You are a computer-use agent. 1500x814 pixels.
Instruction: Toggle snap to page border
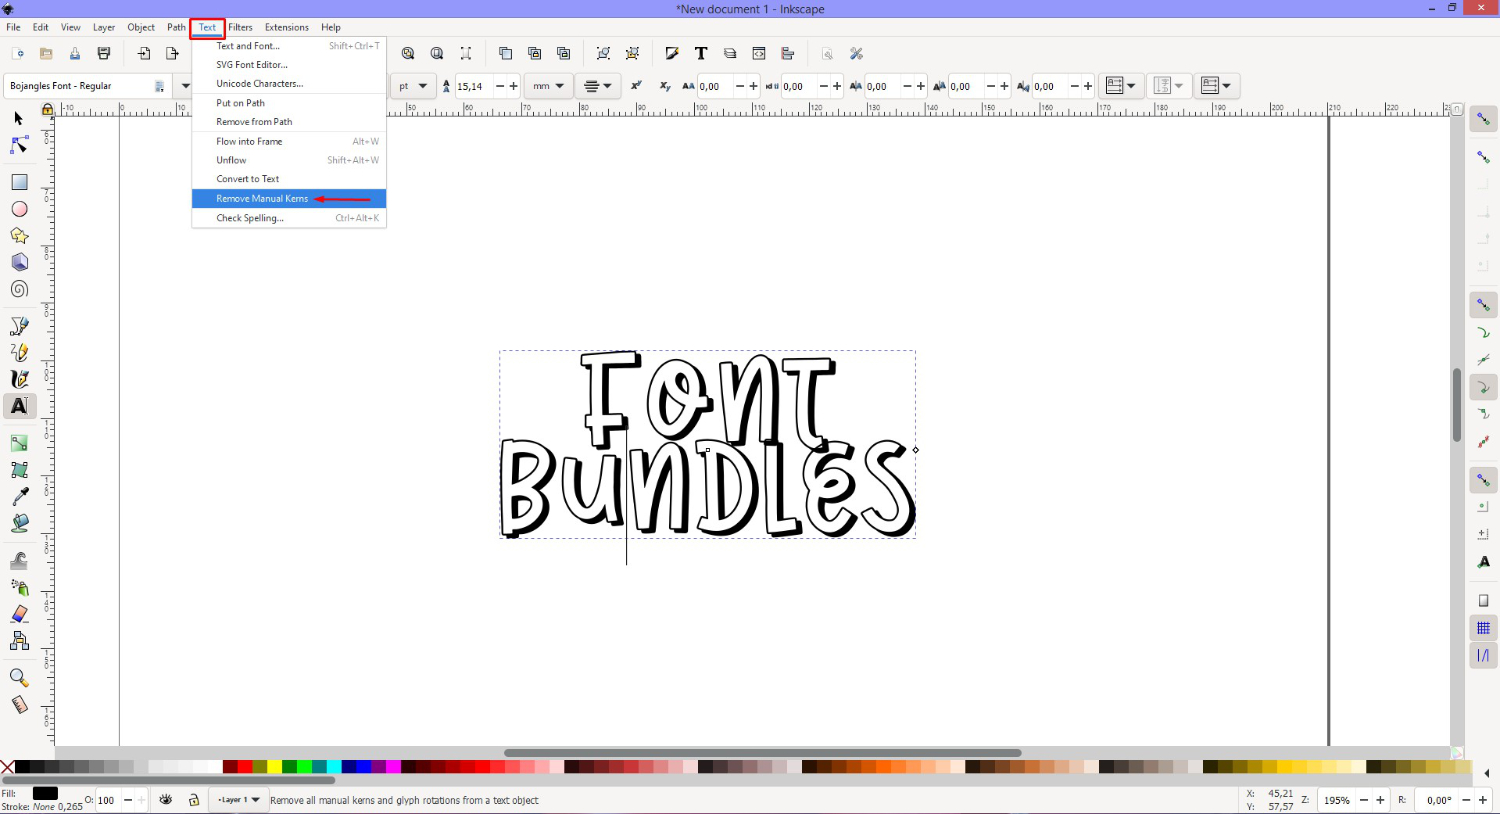pyautogui.click(x=1483, y=601)
